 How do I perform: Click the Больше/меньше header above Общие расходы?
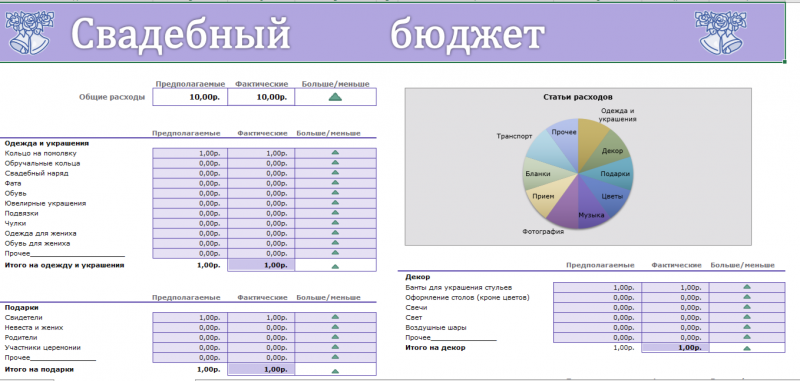336,84
